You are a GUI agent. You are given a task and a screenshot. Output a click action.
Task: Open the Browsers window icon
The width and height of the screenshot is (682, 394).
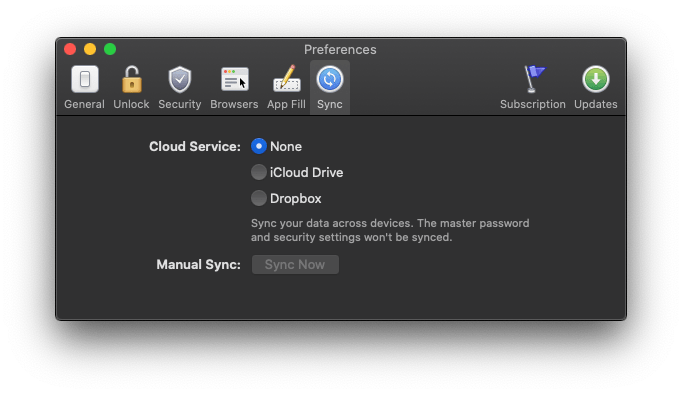pos(234,79)
